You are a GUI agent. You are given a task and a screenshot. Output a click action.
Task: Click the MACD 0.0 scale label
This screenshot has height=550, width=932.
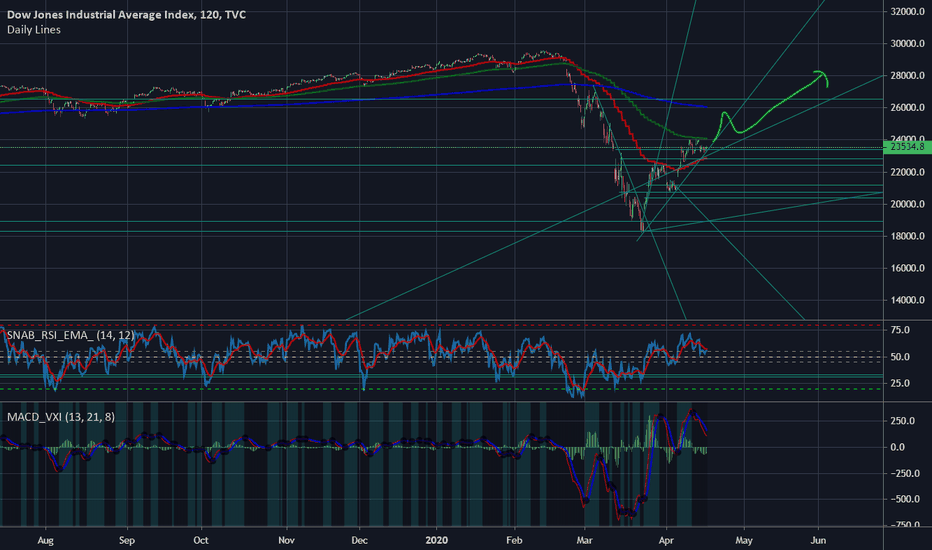[x=897, y=447]
